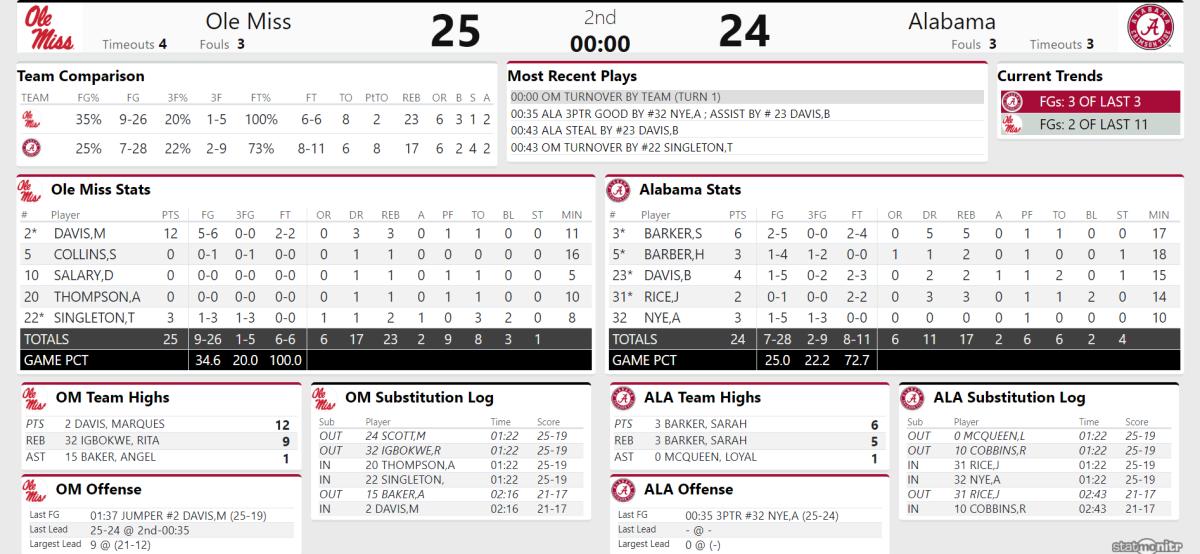Select the highlighted OM turnover by team play
1200x554 pixels.
[x=745, y=97]
